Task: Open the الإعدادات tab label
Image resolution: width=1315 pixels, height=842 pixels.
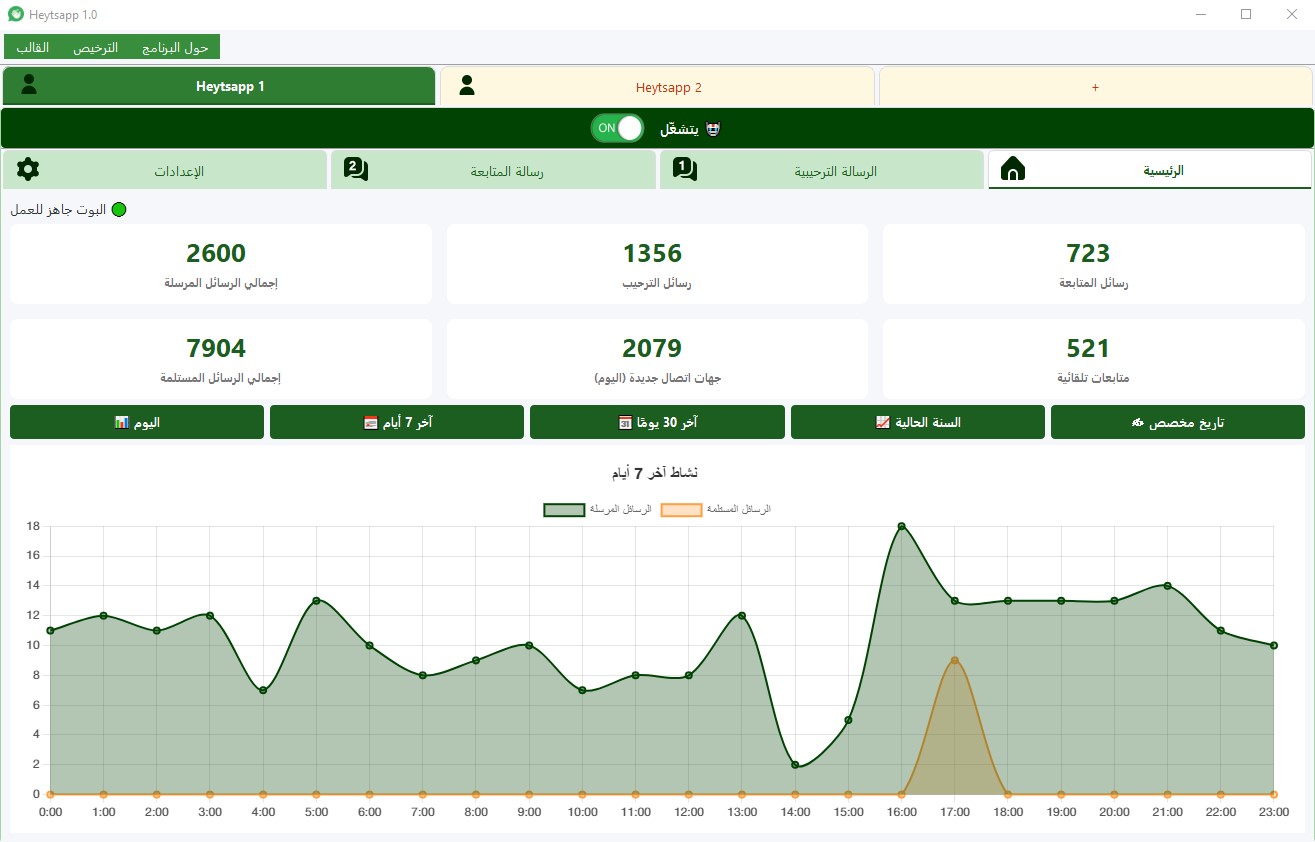Action: click(x=179, y=171)
